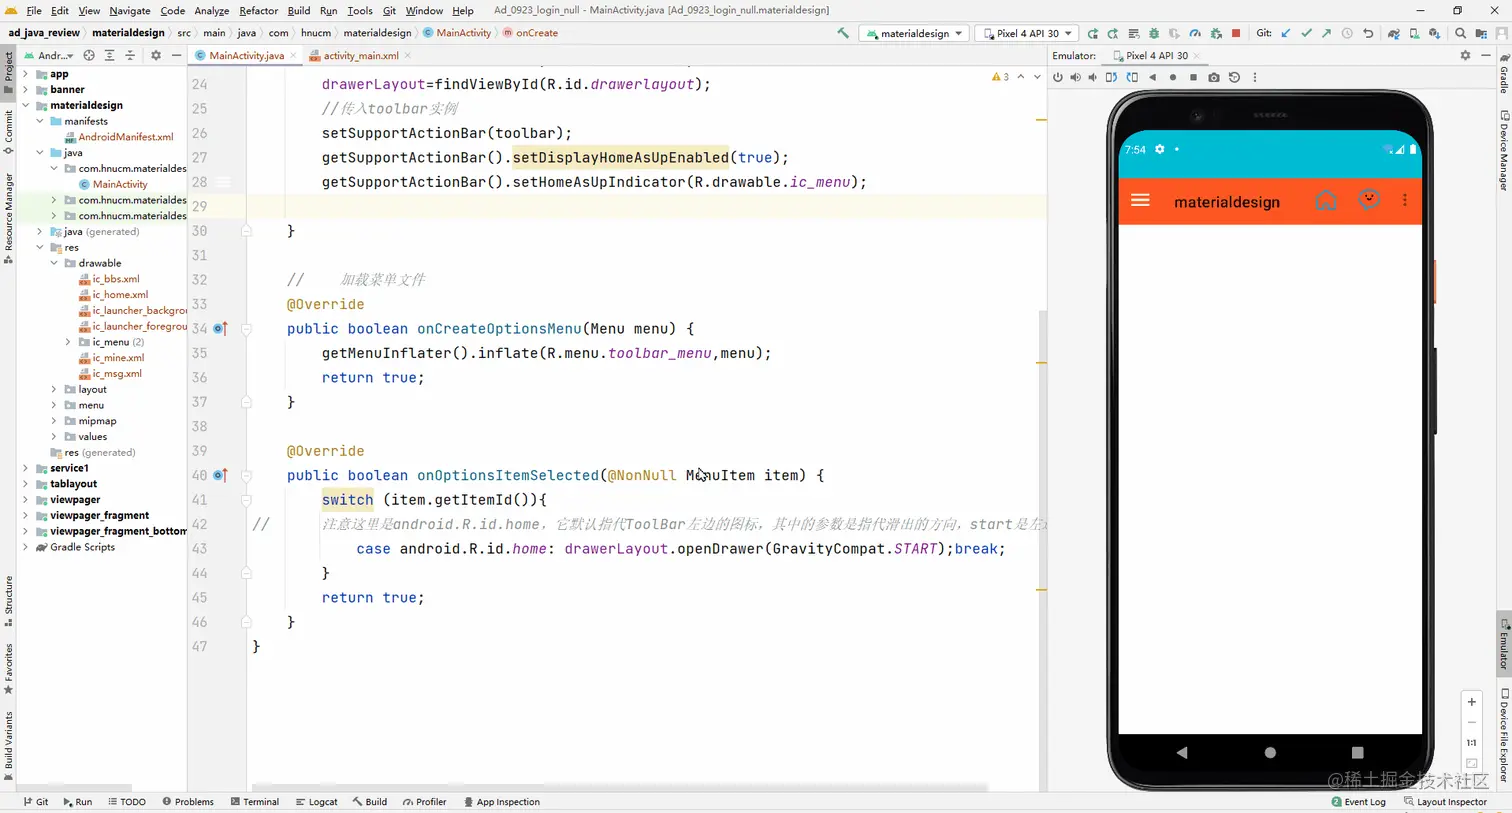Click the Make Project hammer icon
The height and width of the screenshot is (813, 1512).
pos(843,33)
